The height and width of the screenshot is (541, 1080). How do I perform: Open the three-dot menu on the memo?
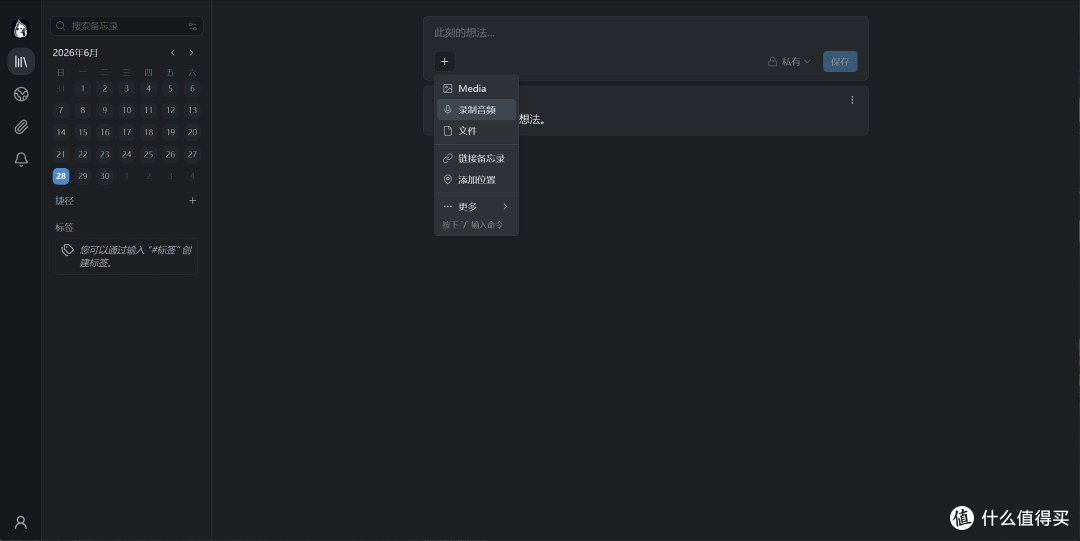pyautogui.click(x=852, y=100)
